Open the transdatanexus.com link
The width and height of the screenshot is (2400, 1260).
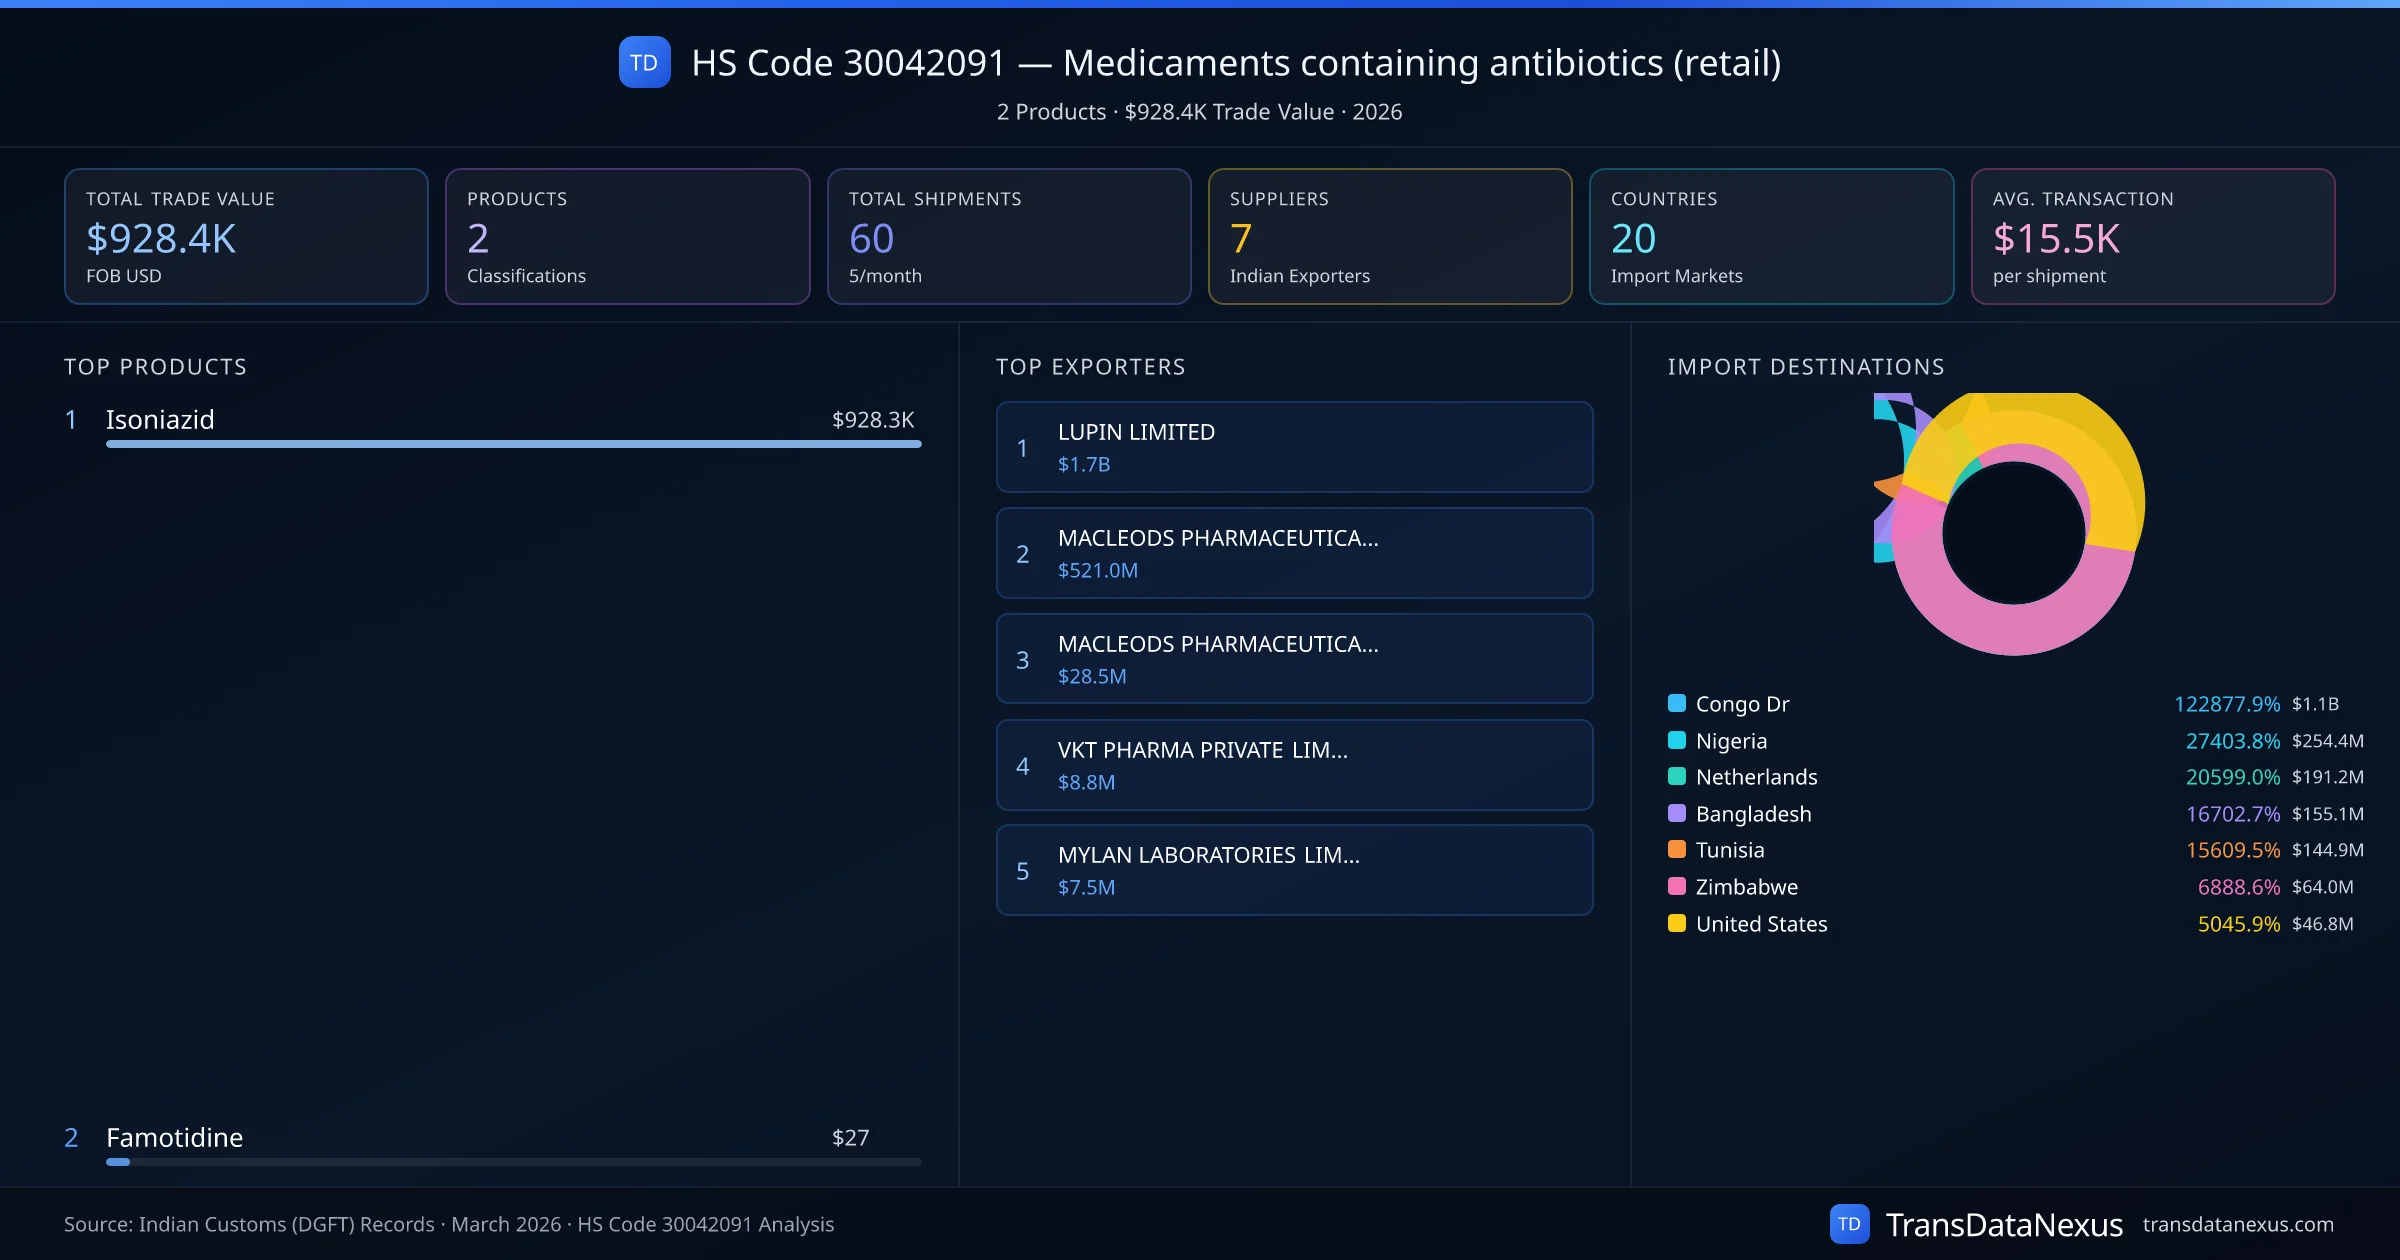tap(2237, 1224)
